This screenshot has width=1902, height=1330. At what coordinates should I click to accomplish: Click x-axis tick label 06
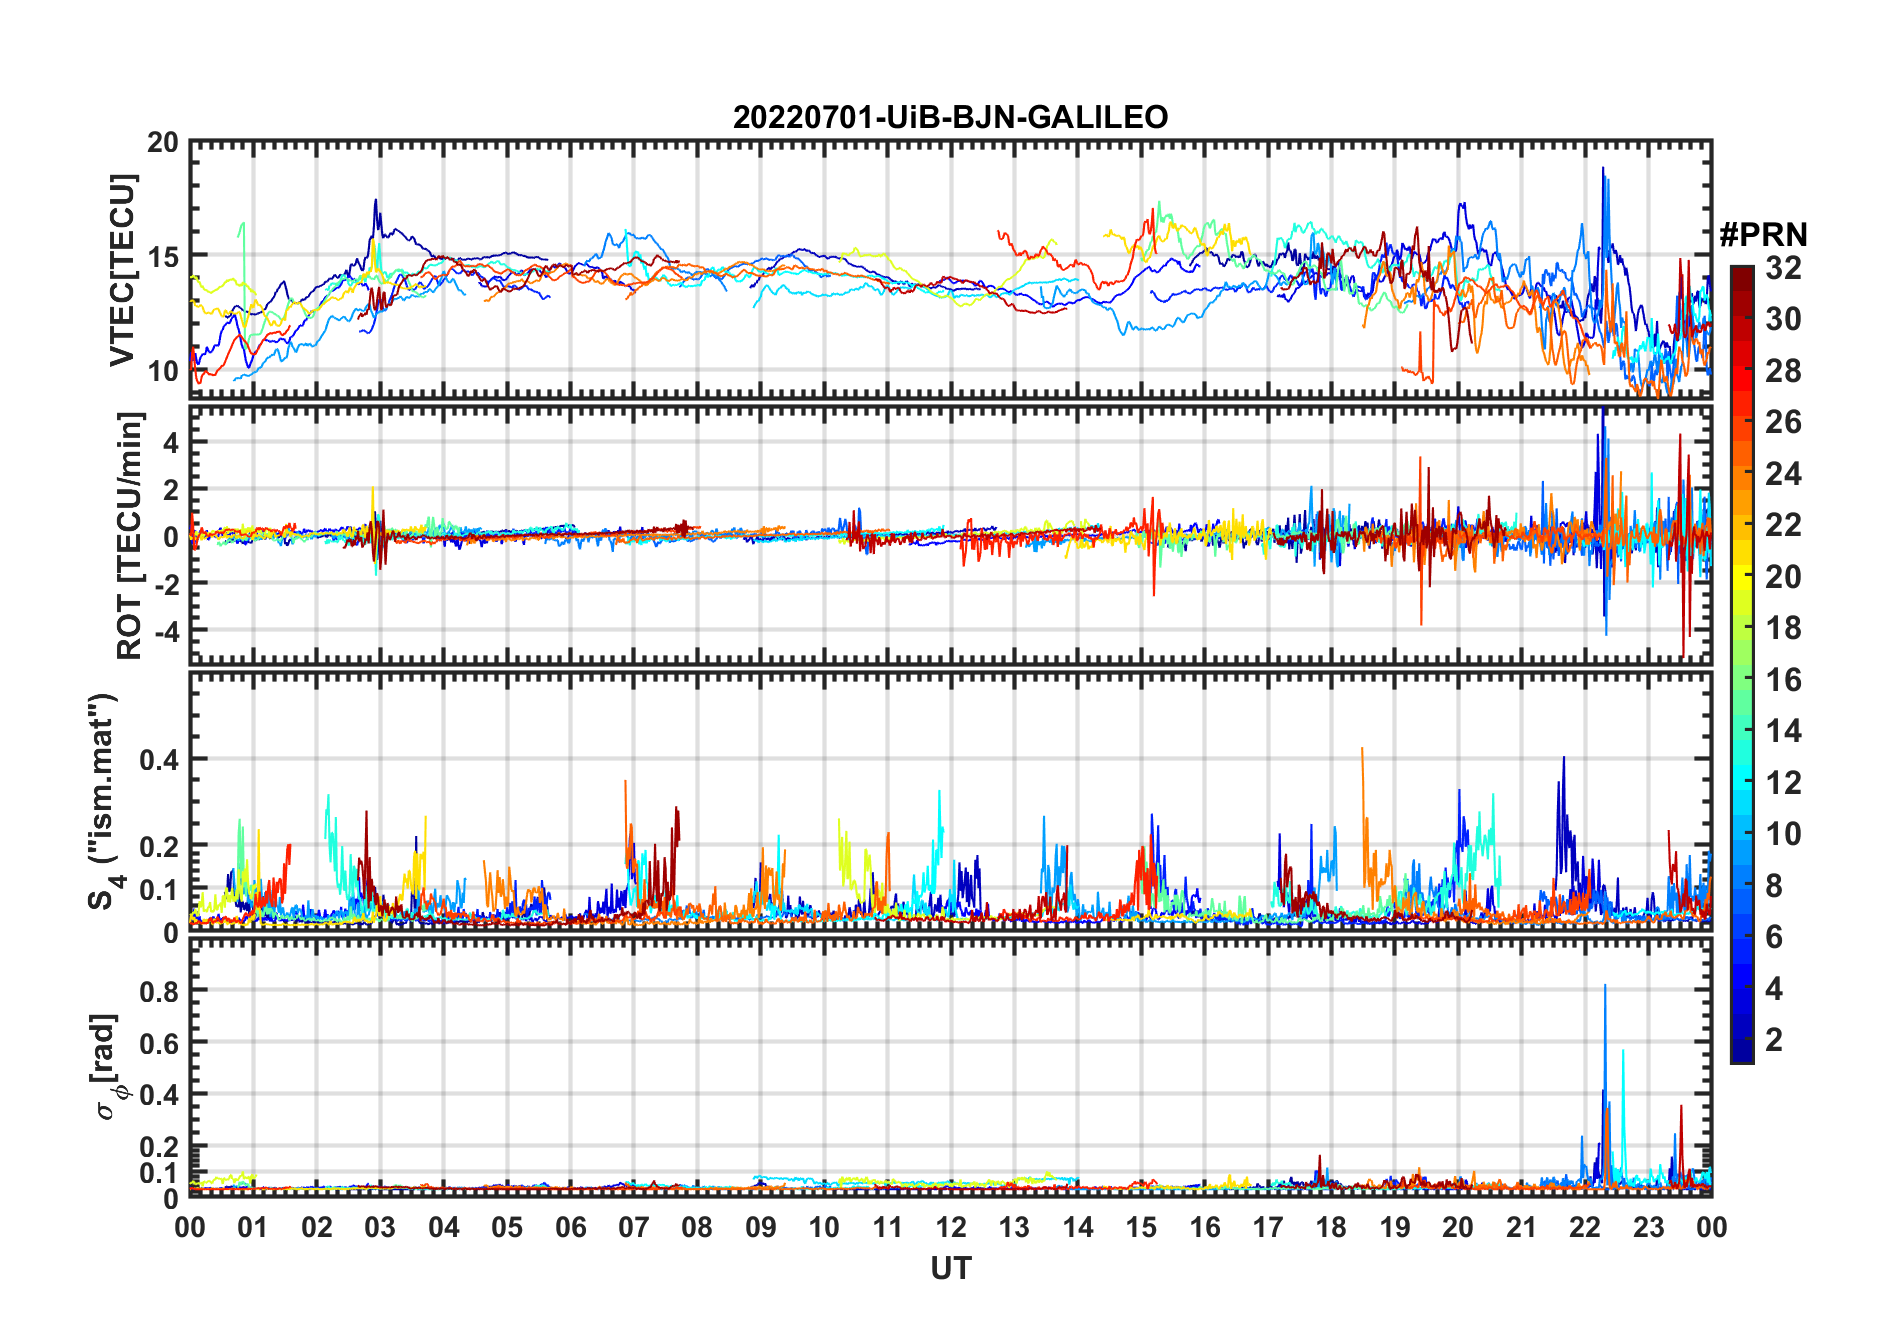tap(570, 1227)
